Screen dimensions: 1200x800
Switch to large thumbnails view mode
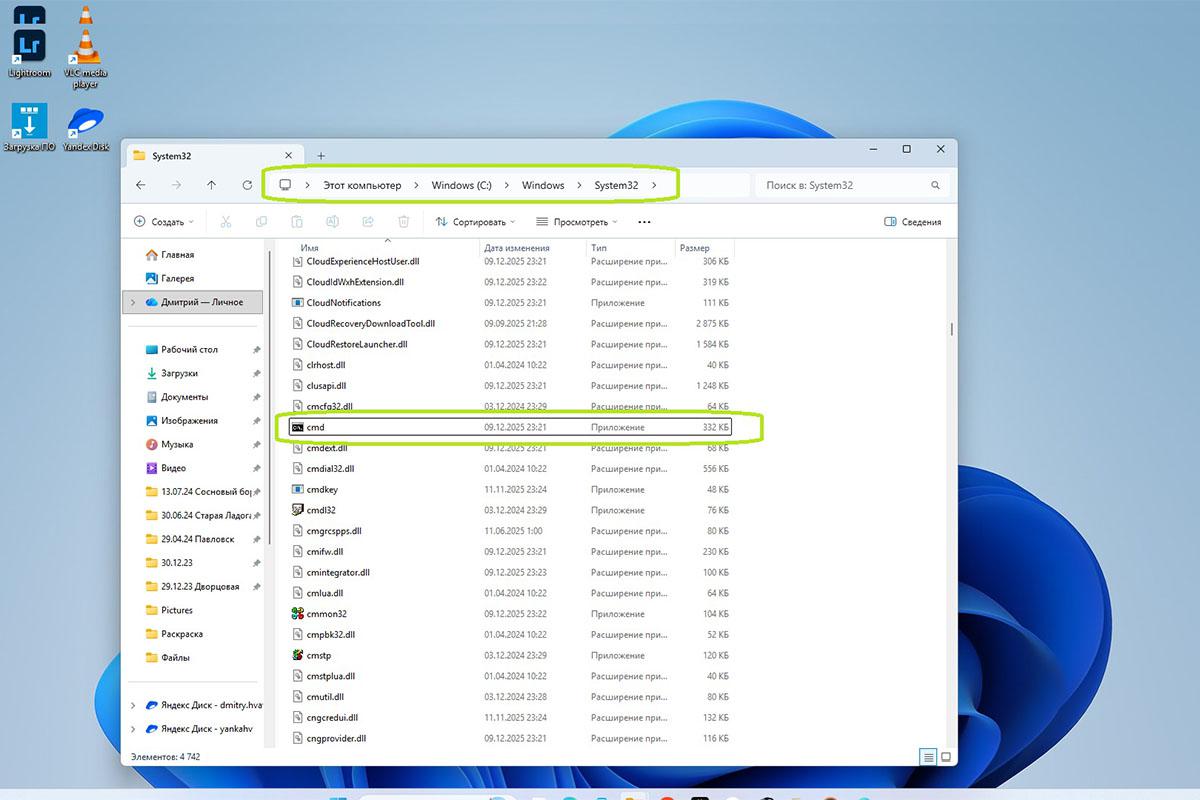(x=945, y=757)
